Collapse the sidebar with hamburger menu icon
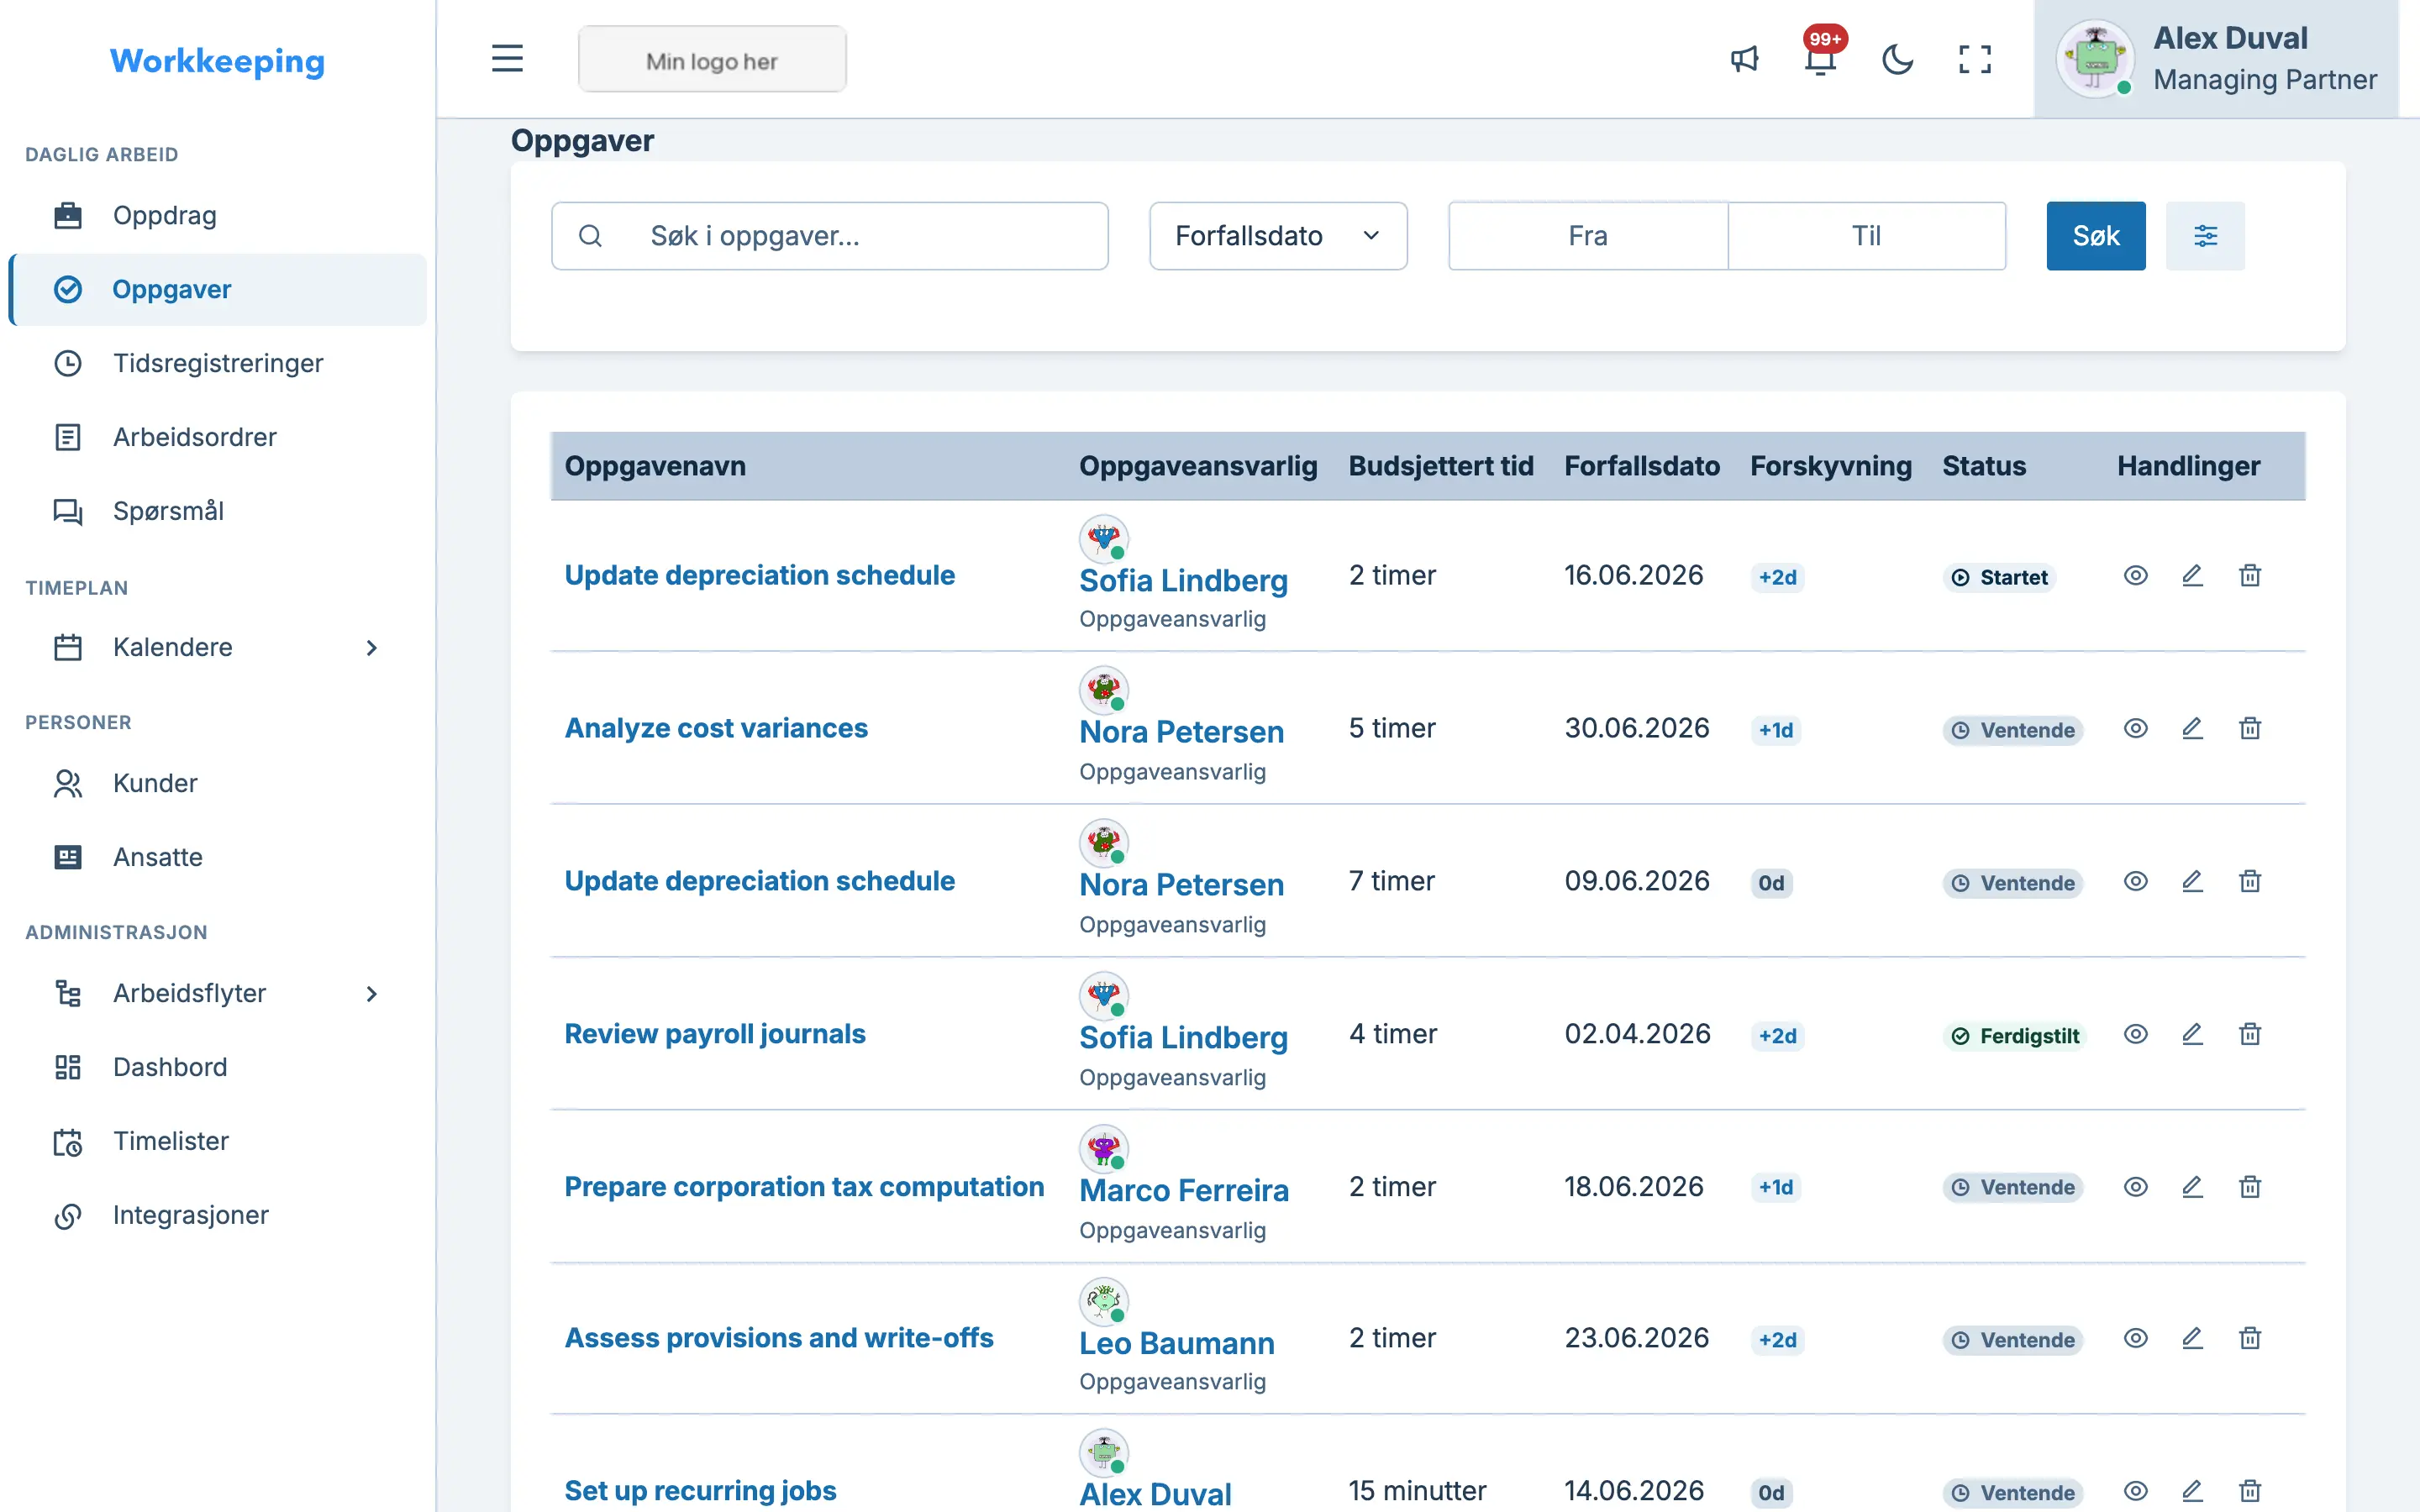 coord(507,59)
